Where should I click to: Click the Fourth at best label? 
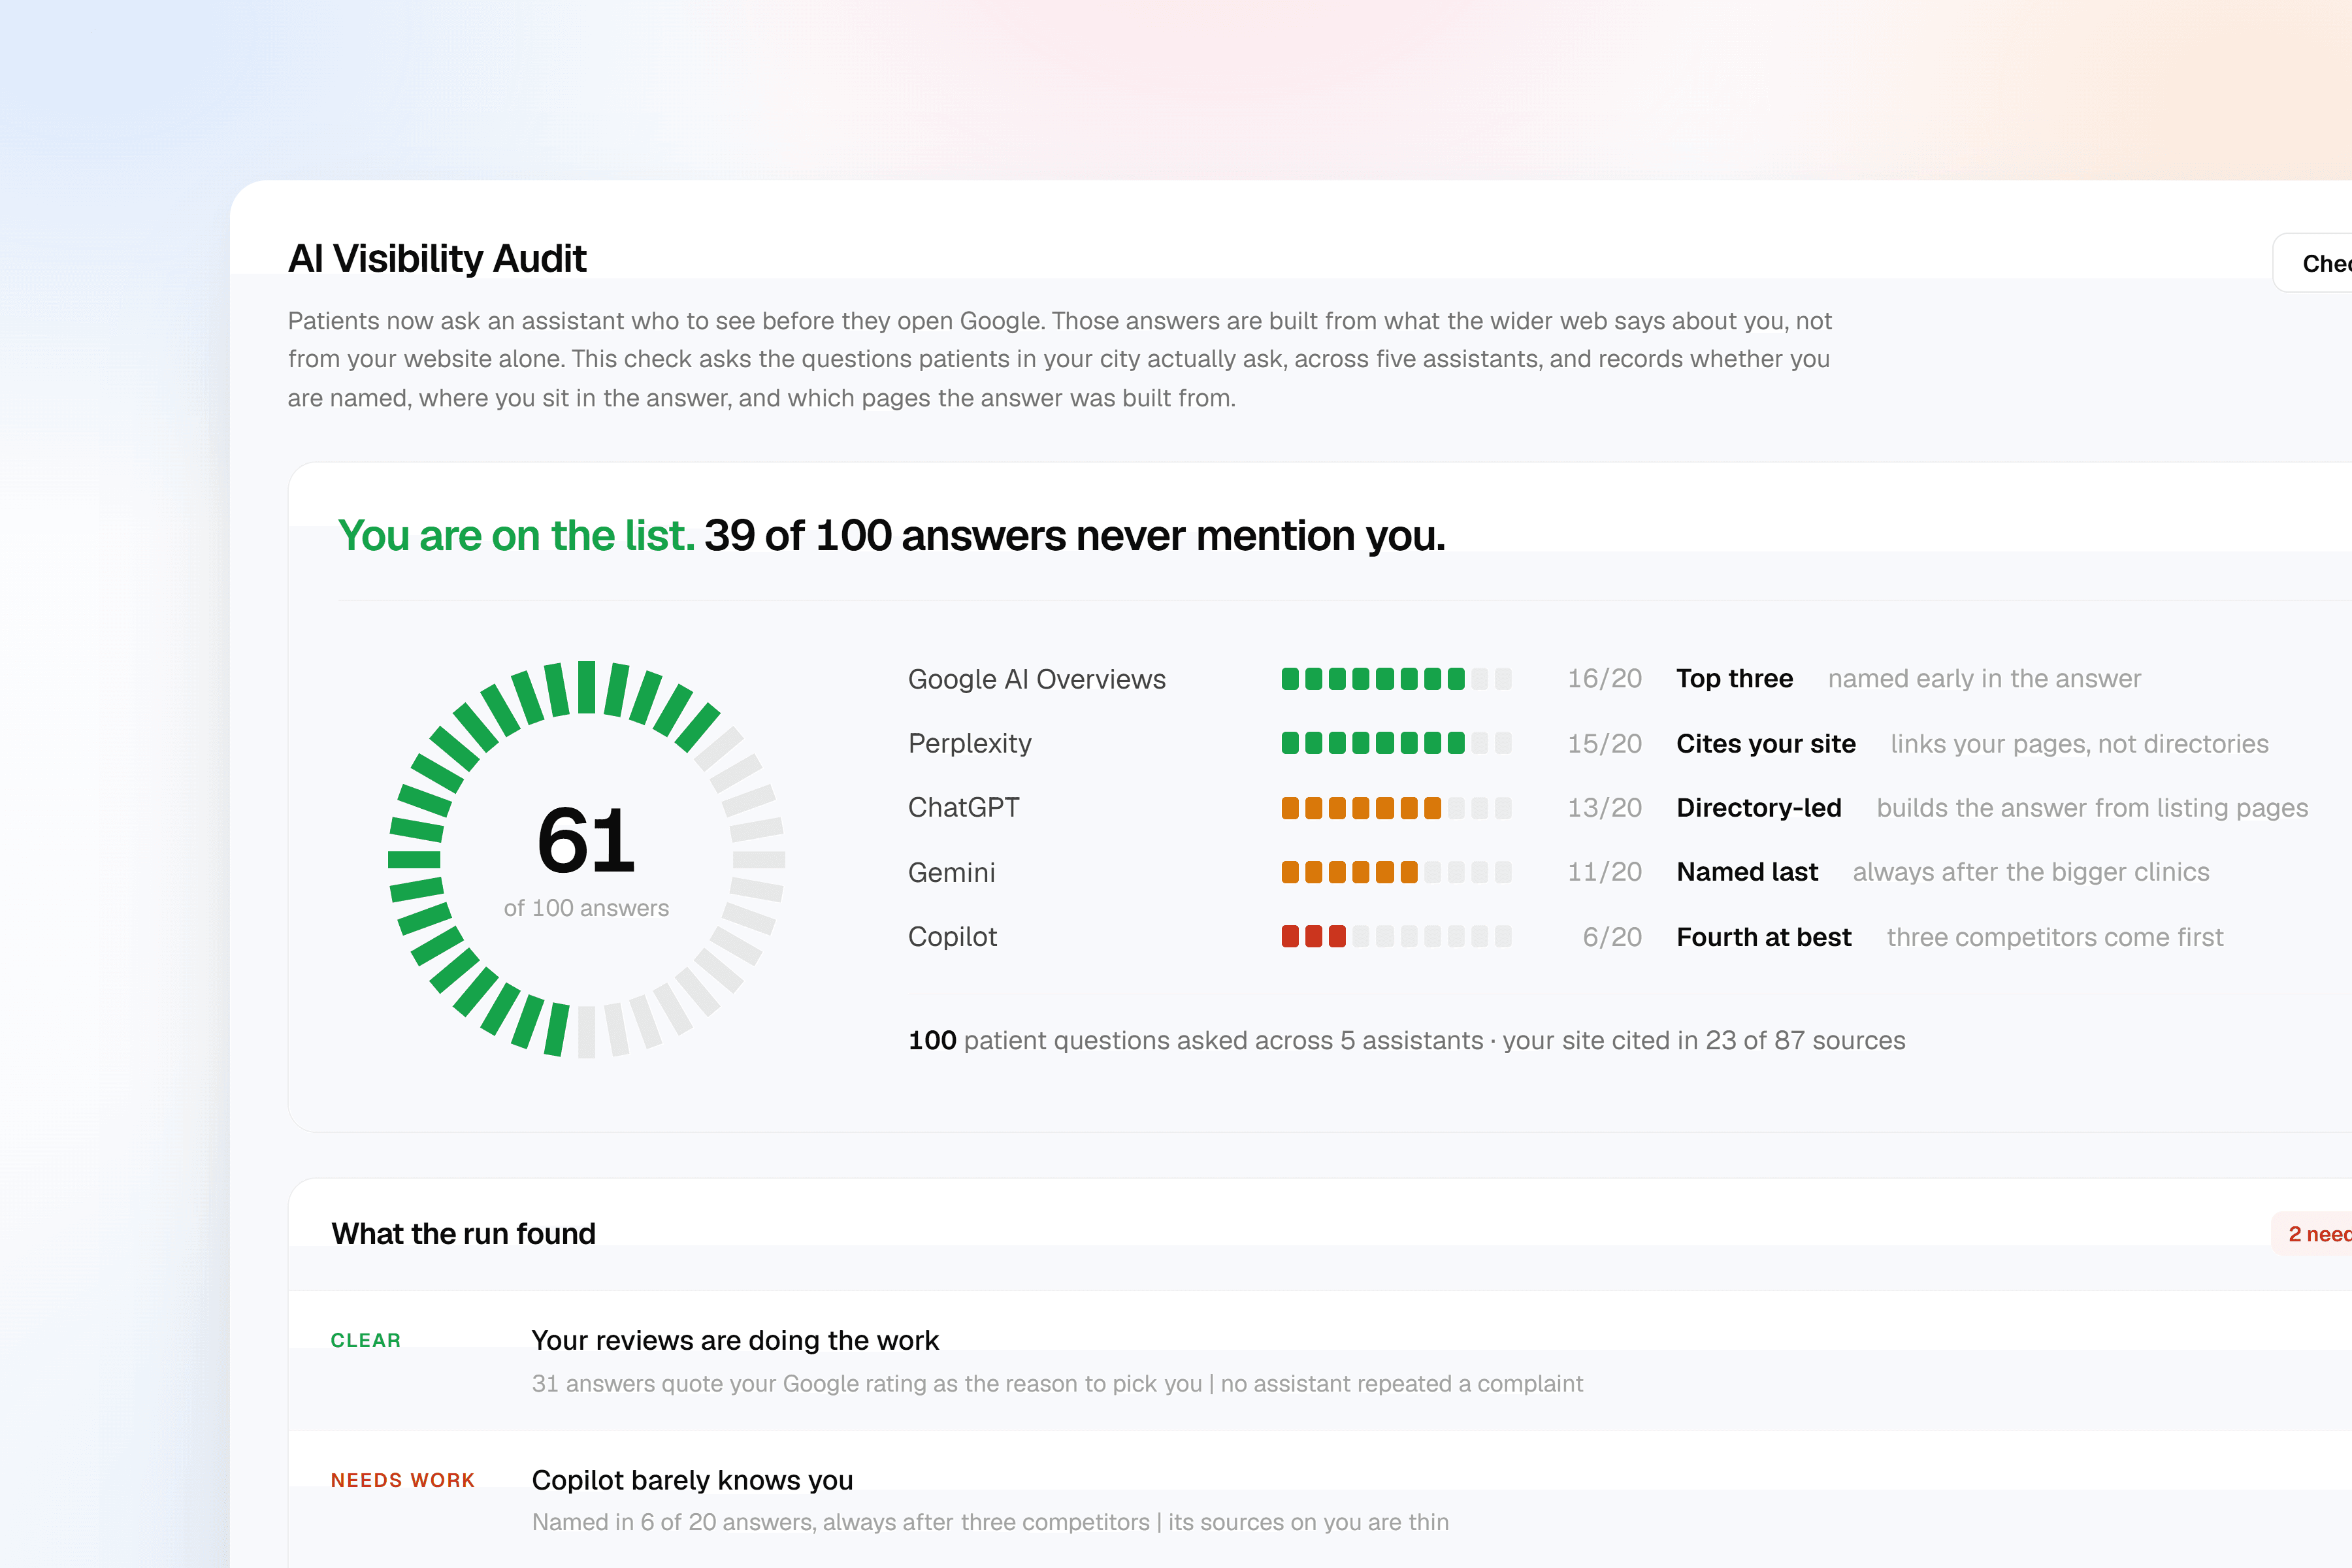pos(1764,936)
